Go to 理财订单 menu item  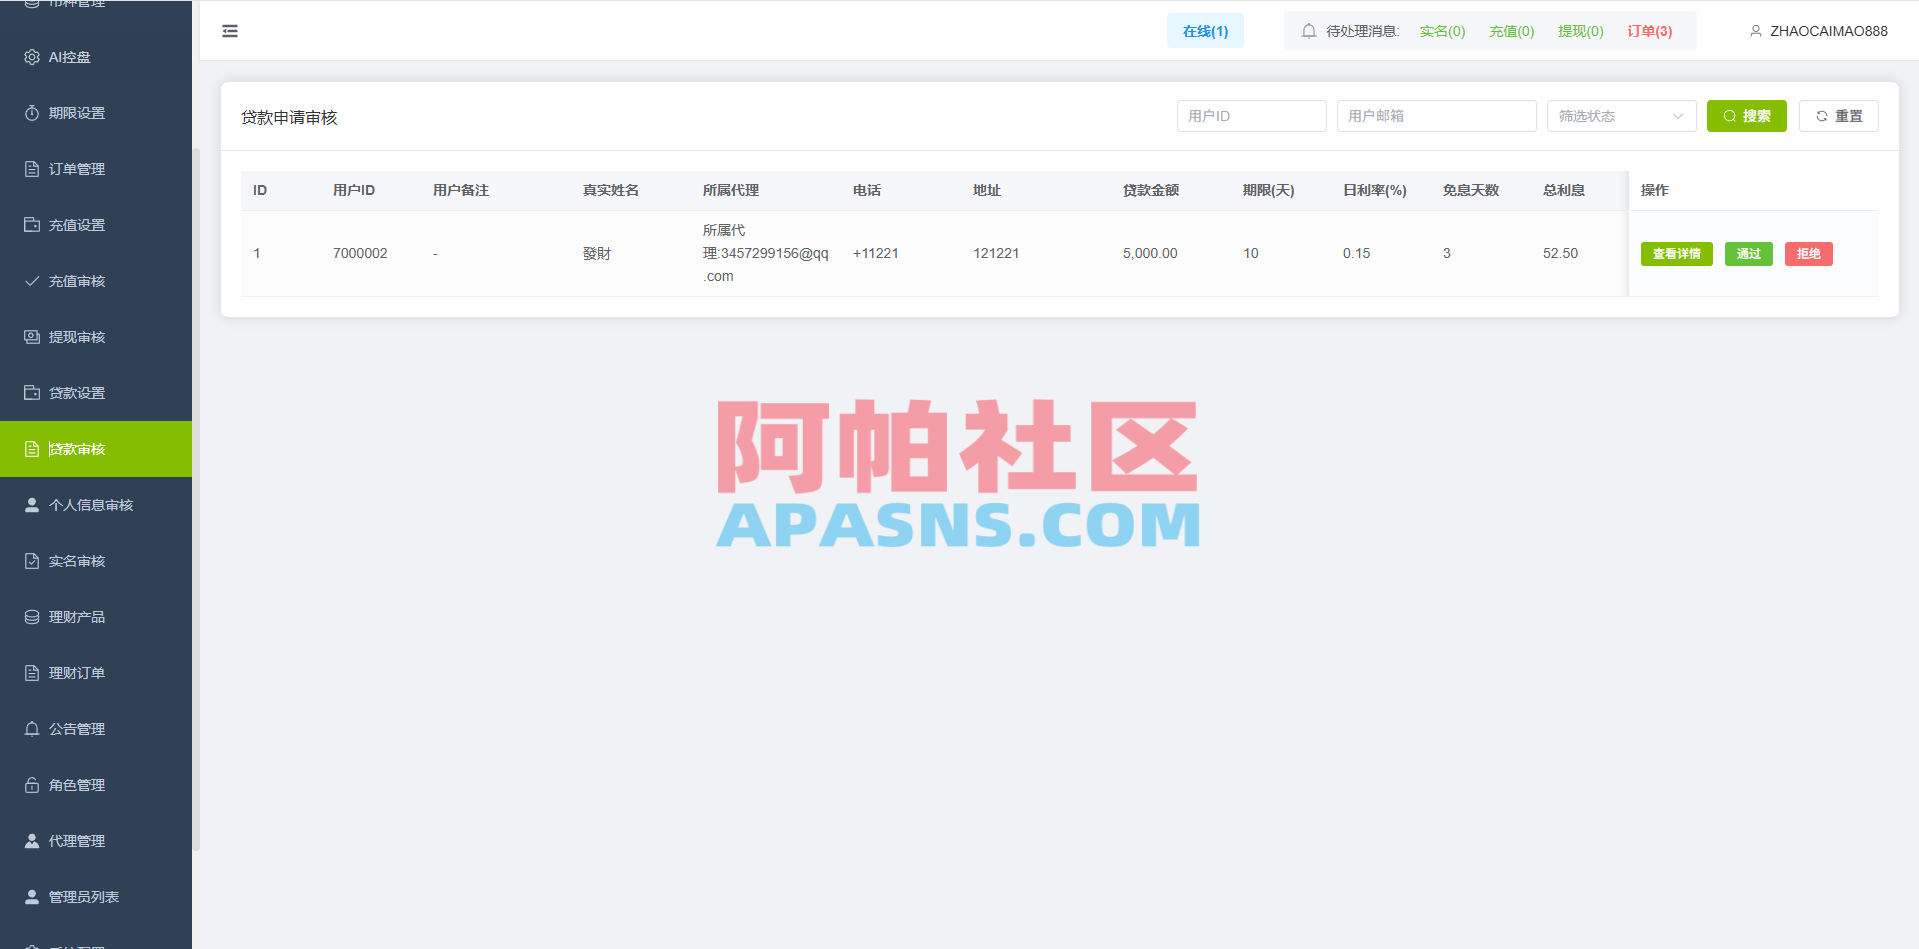96,673
